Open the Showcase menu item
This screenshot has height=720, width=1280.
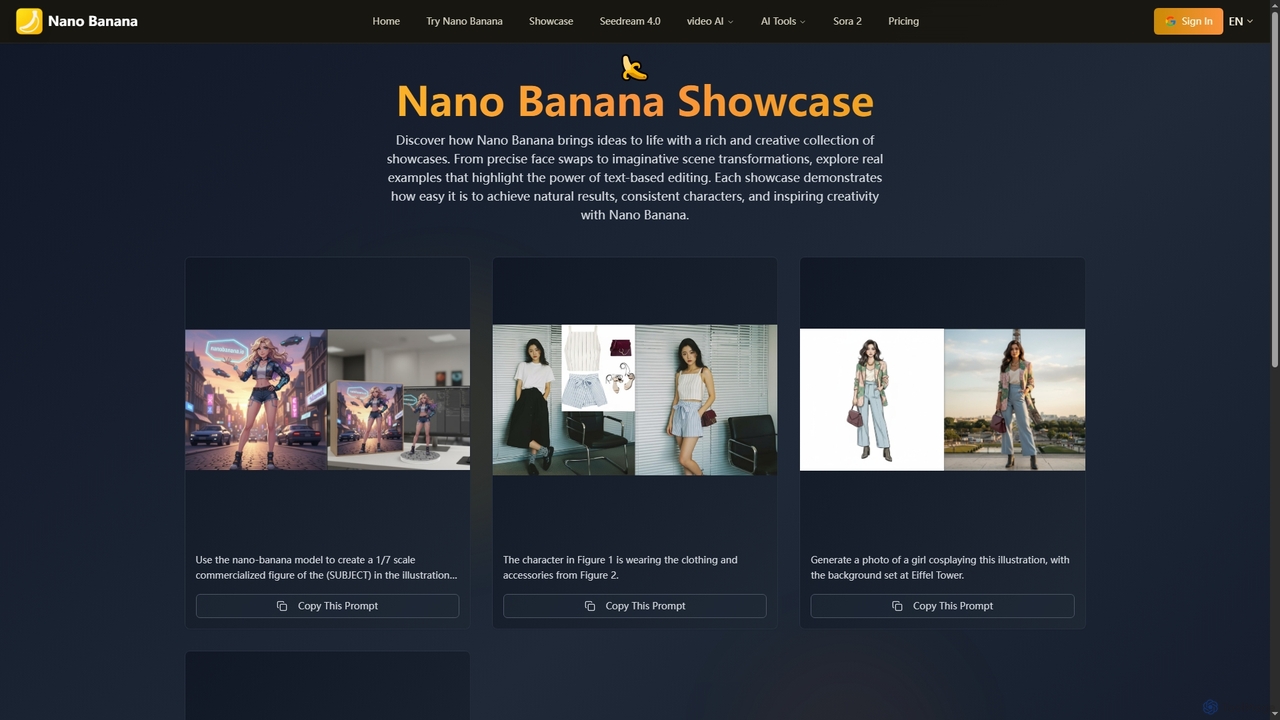point(551,21)
